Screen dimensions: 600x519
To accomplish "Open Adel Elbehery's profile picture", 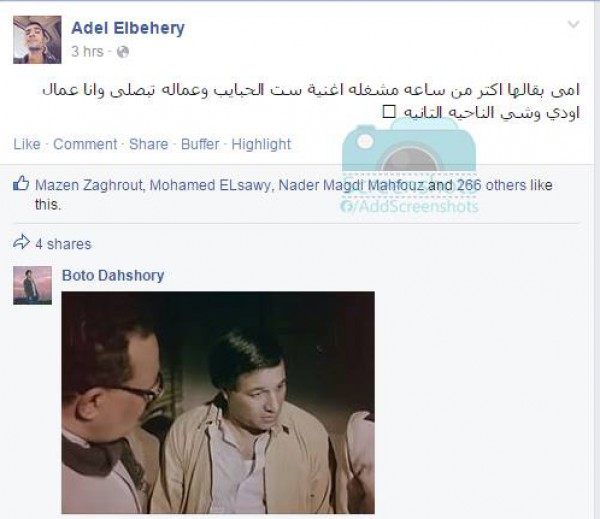I will click(37, 40).
